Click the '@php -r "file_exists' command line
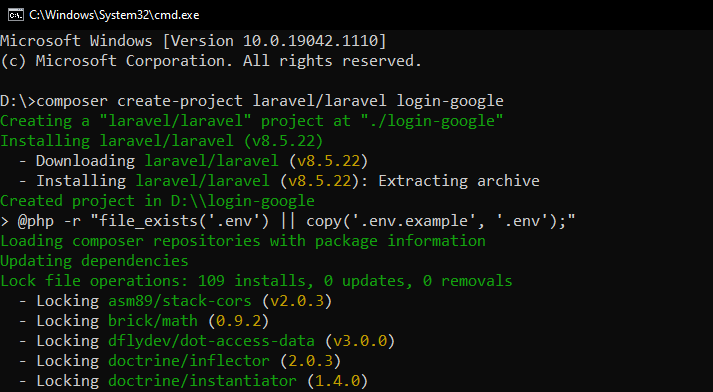Screen dimensions: 713x392 (288, 221)
